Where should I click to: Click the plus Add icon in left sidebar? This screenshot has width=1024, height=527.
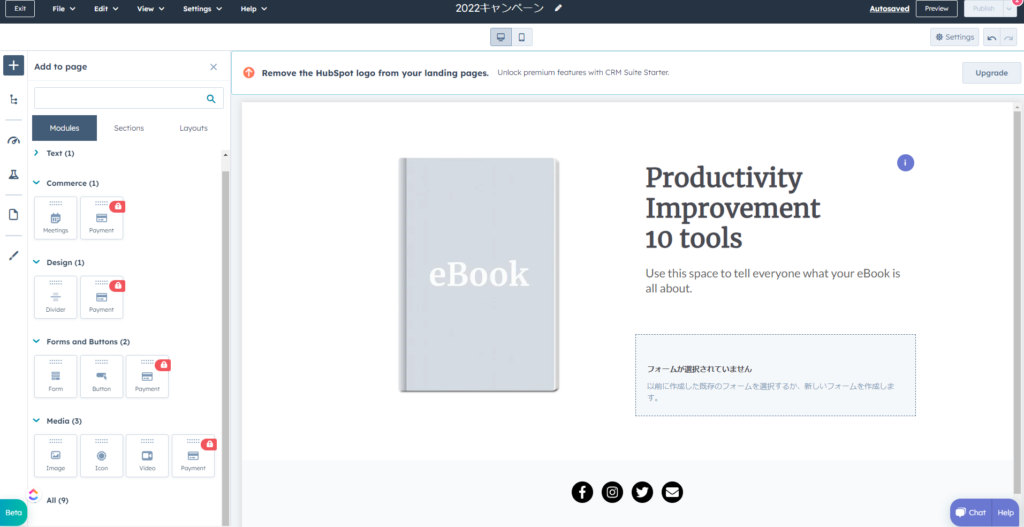pyautogui.click(x=13, y=65)
